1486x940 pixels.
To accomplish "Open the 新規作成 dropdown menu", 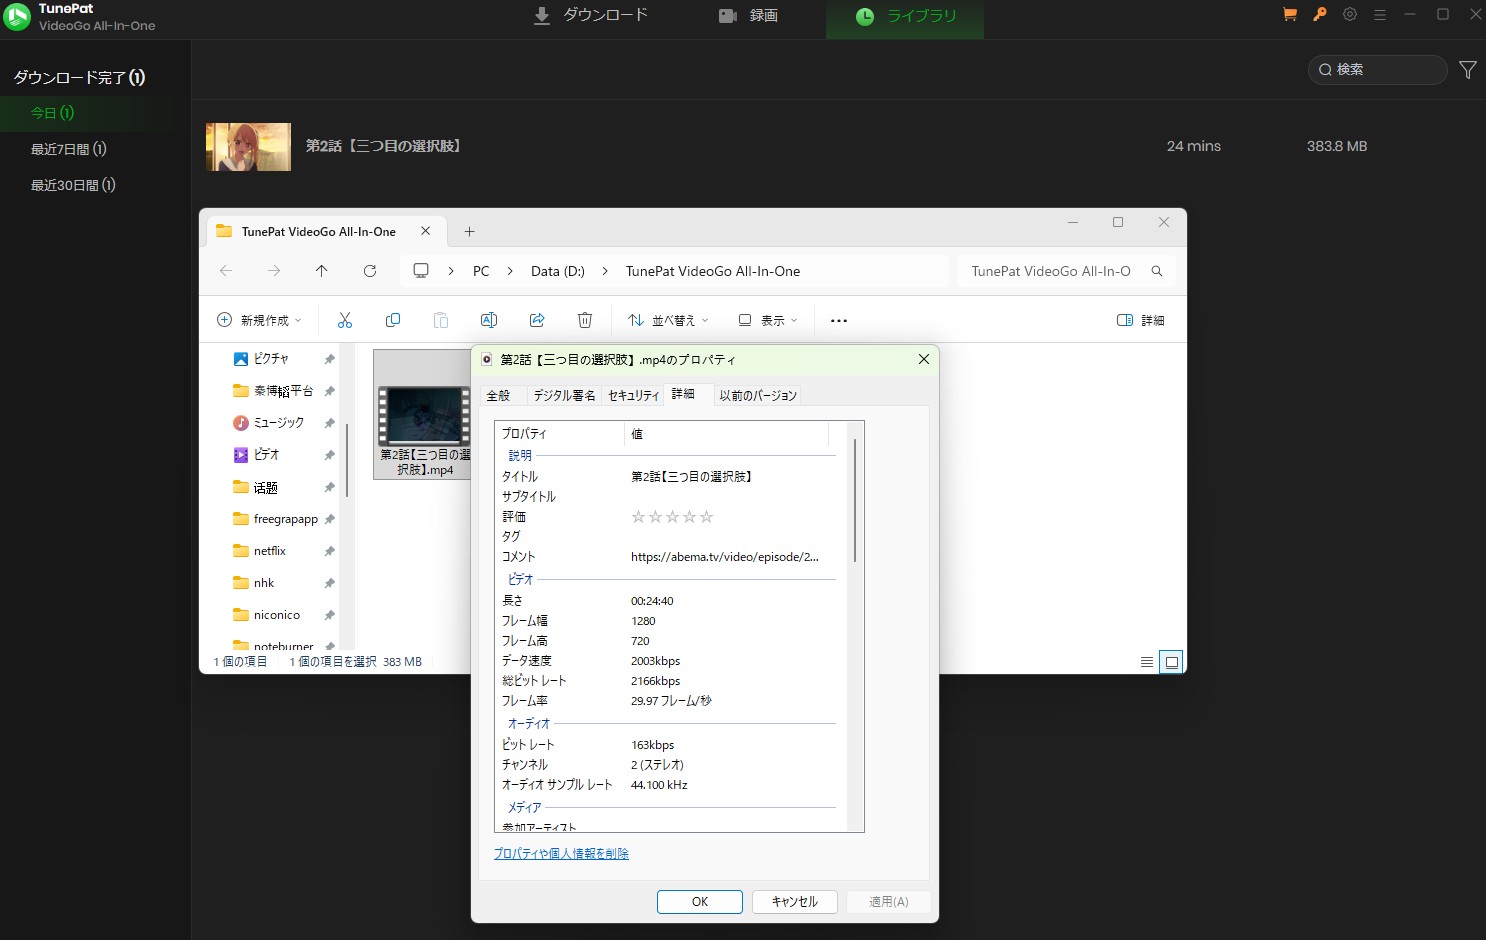I will 259,320.
